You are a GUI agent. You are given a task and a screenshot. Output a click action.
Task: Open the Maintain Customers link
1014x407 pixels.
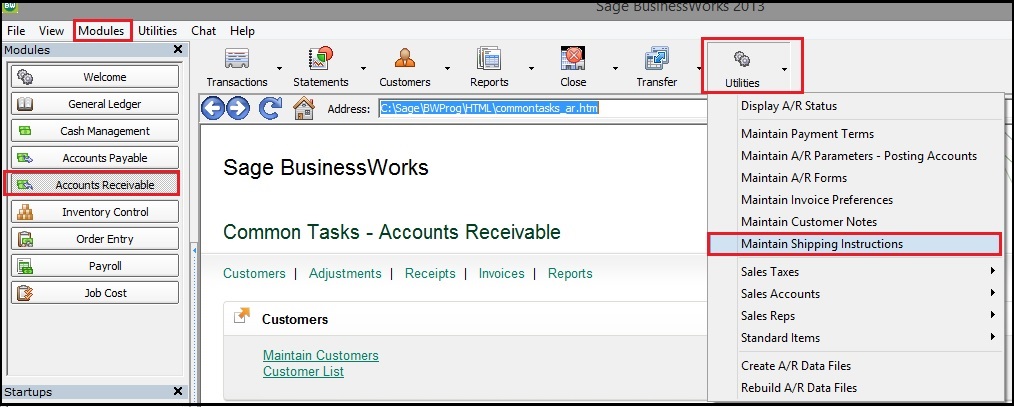point(320,355)
